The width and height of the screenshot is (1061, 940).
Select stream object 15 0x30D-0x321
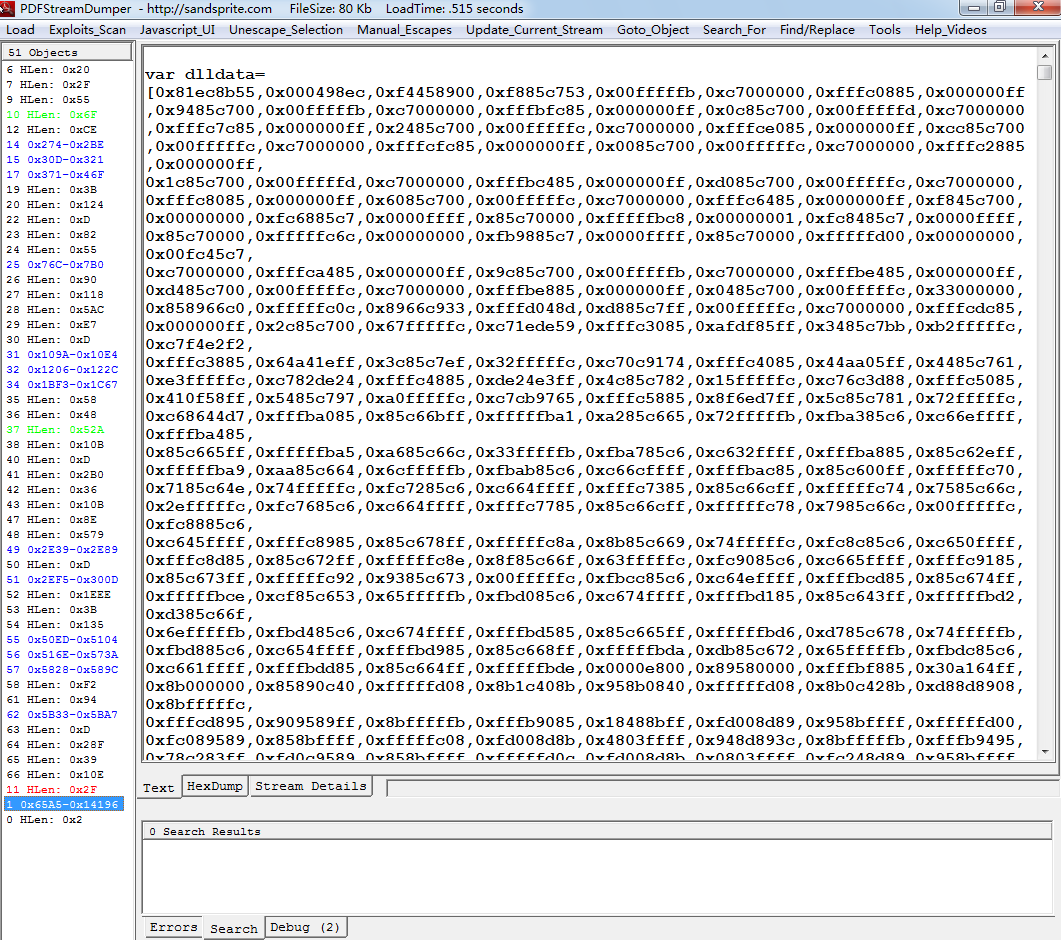click(x=55, y=160)
